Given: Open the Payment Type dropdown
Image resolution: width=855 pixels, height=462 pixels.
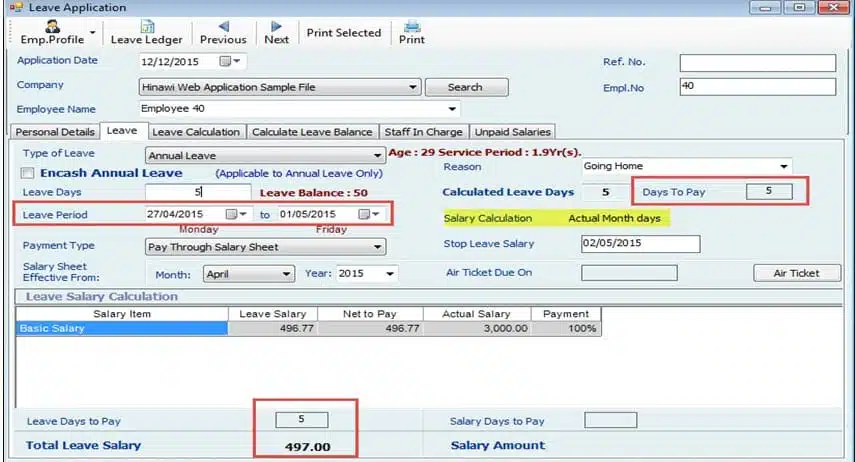Looking at the screenshot, I should (x=377, y=246).
